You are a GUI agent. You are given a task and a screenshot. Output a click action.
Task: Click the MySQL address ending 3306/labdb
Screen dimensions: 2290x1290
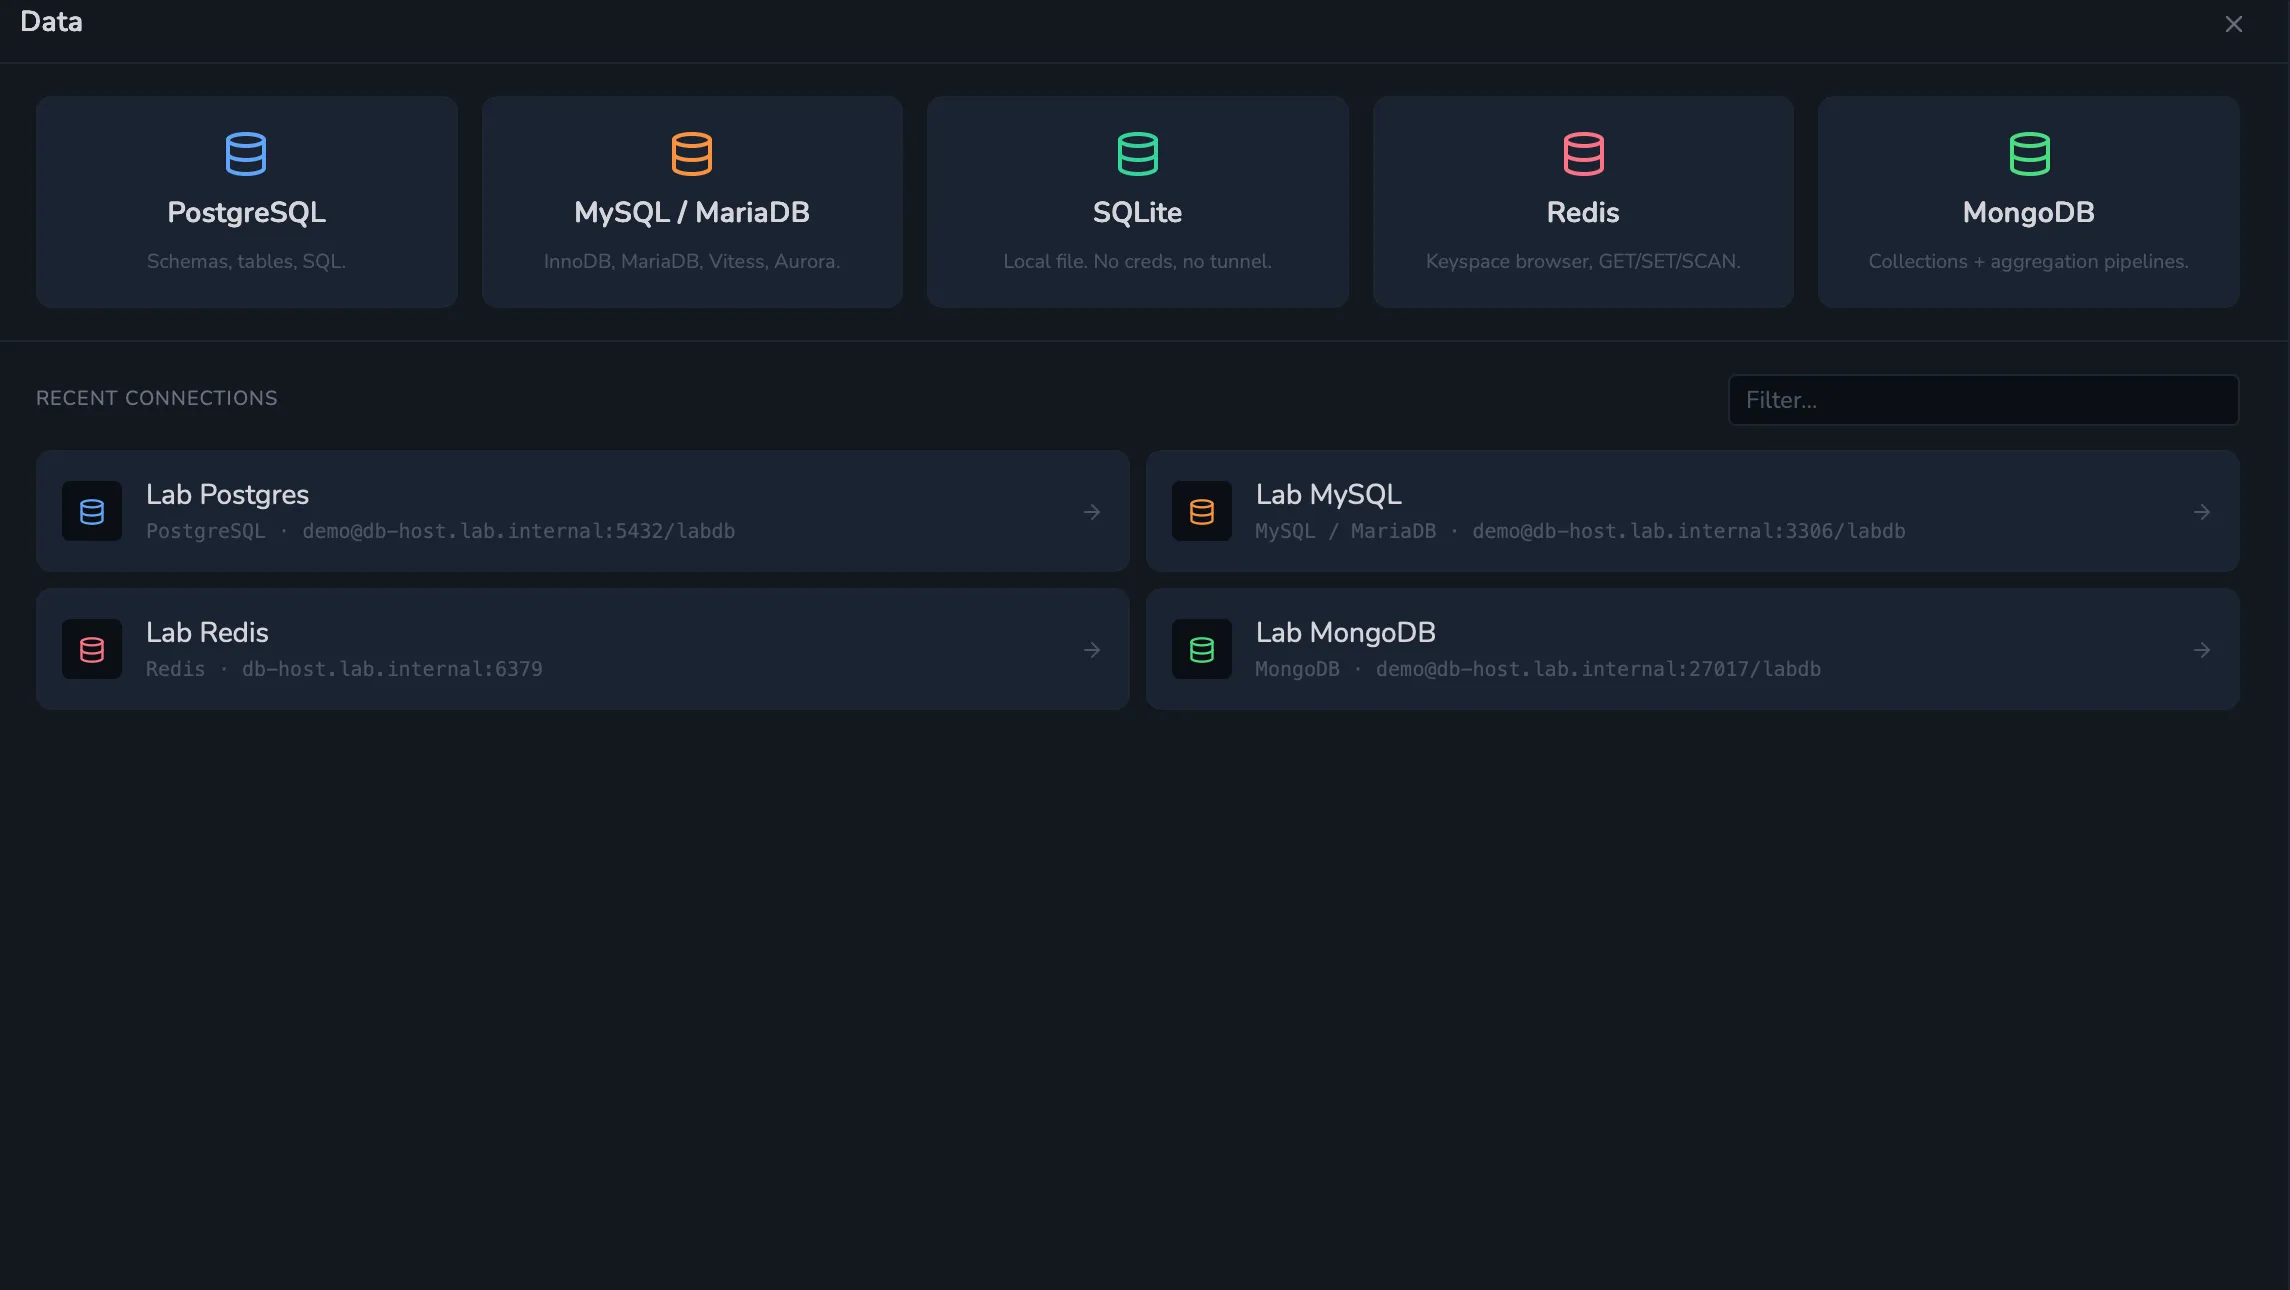[x=1689, y=531]
